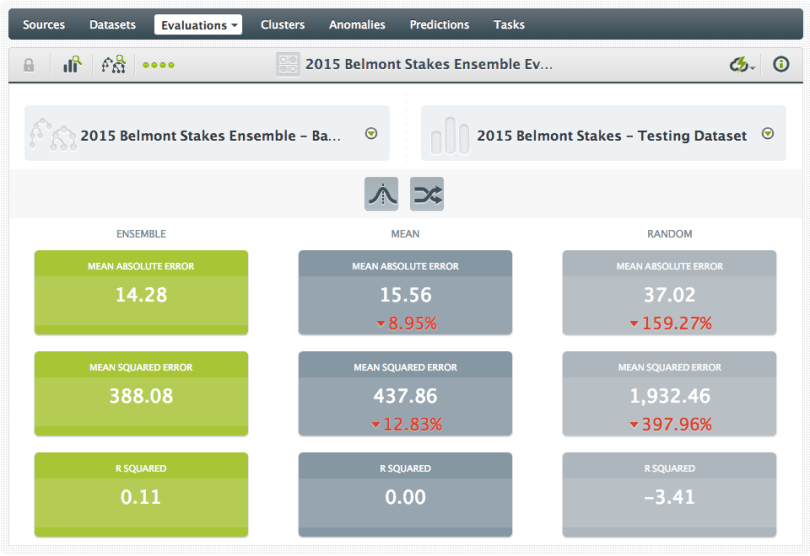Click the 8.95% difference indicator
Viewport: 810px width, 556px height.
pyautogui.click(x=407, y=323)
